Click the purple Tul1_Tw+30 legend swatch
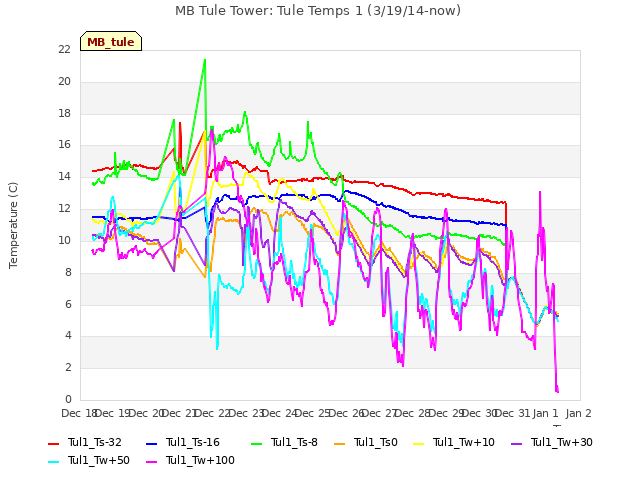The width and height of the screenshot is (640, 480). [516, 443]
